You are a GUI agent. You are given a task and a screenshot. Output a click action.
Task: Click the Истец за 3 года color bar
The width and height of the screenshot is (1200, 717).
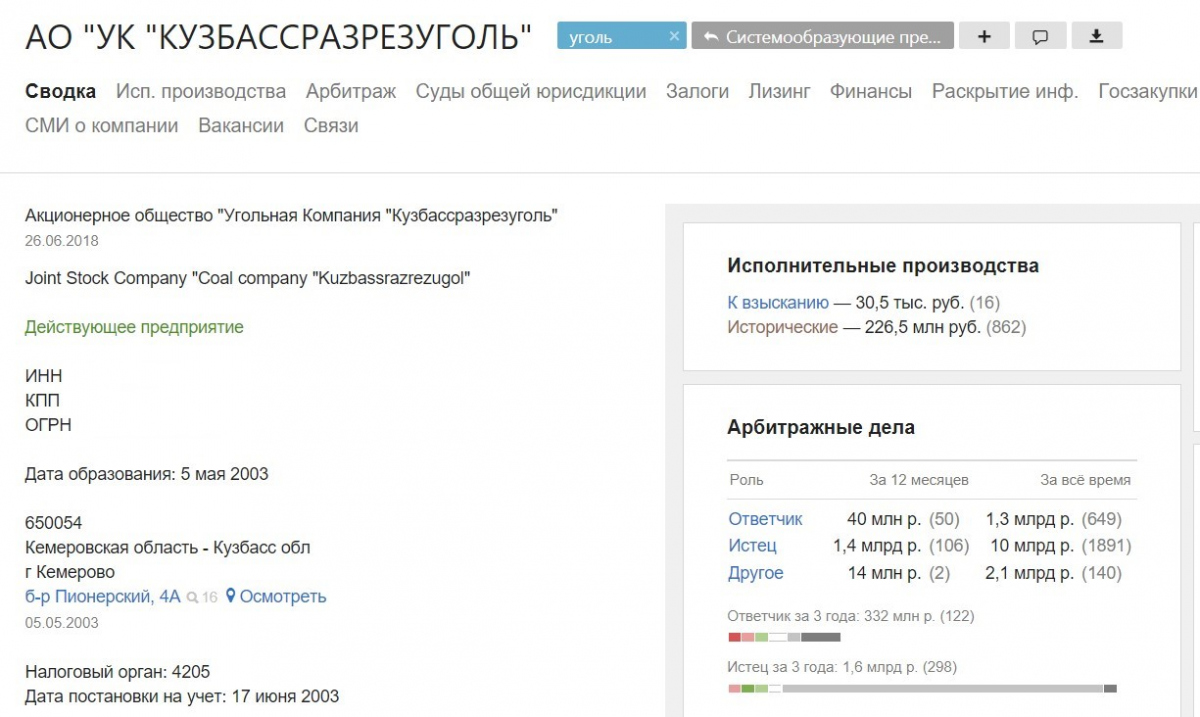[x=922, y=688]
